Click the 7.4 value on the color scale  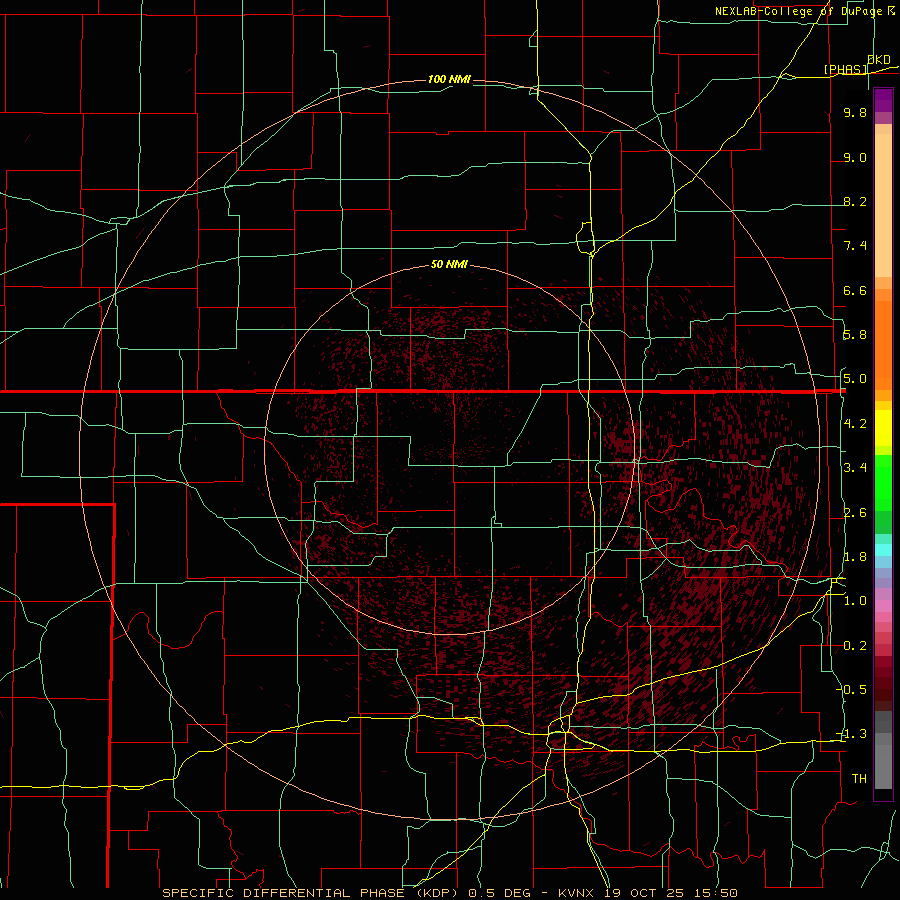855,246
